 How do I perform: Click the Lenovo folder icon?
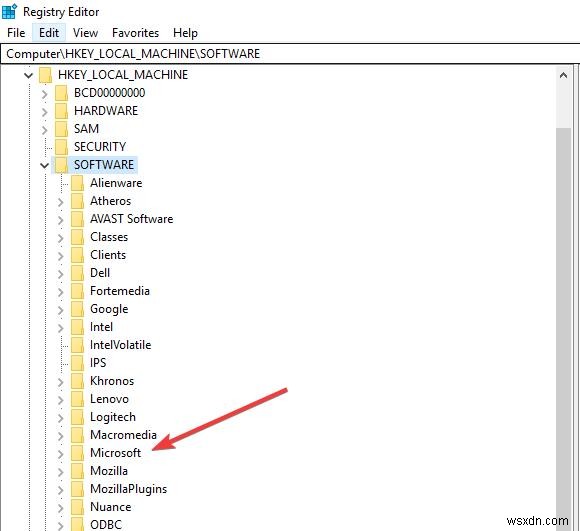click(x=77, y=399)
